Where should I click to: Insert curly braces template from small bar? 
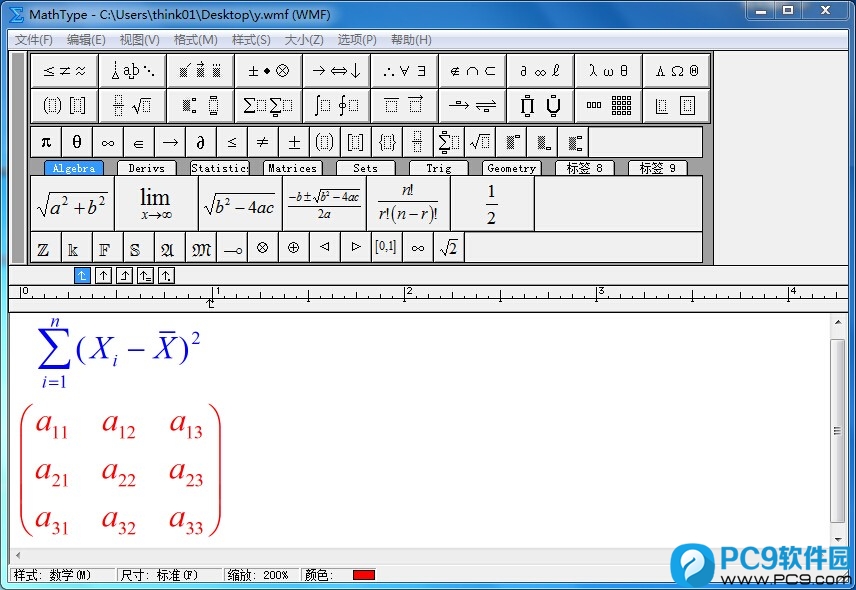pos(387,142)
